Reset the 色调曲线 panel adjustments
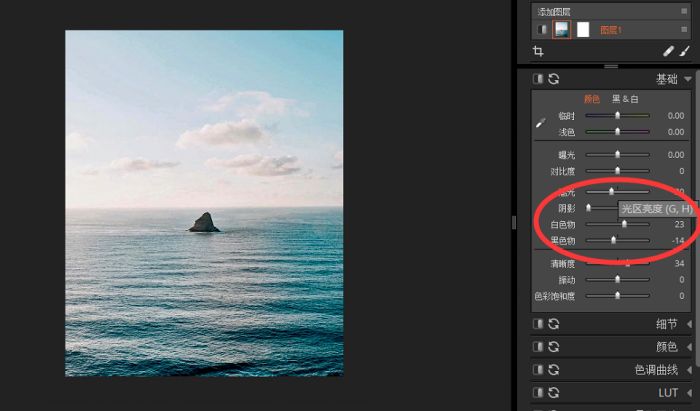The width and height of the screenshot is (700, 411). coord(553,369)
